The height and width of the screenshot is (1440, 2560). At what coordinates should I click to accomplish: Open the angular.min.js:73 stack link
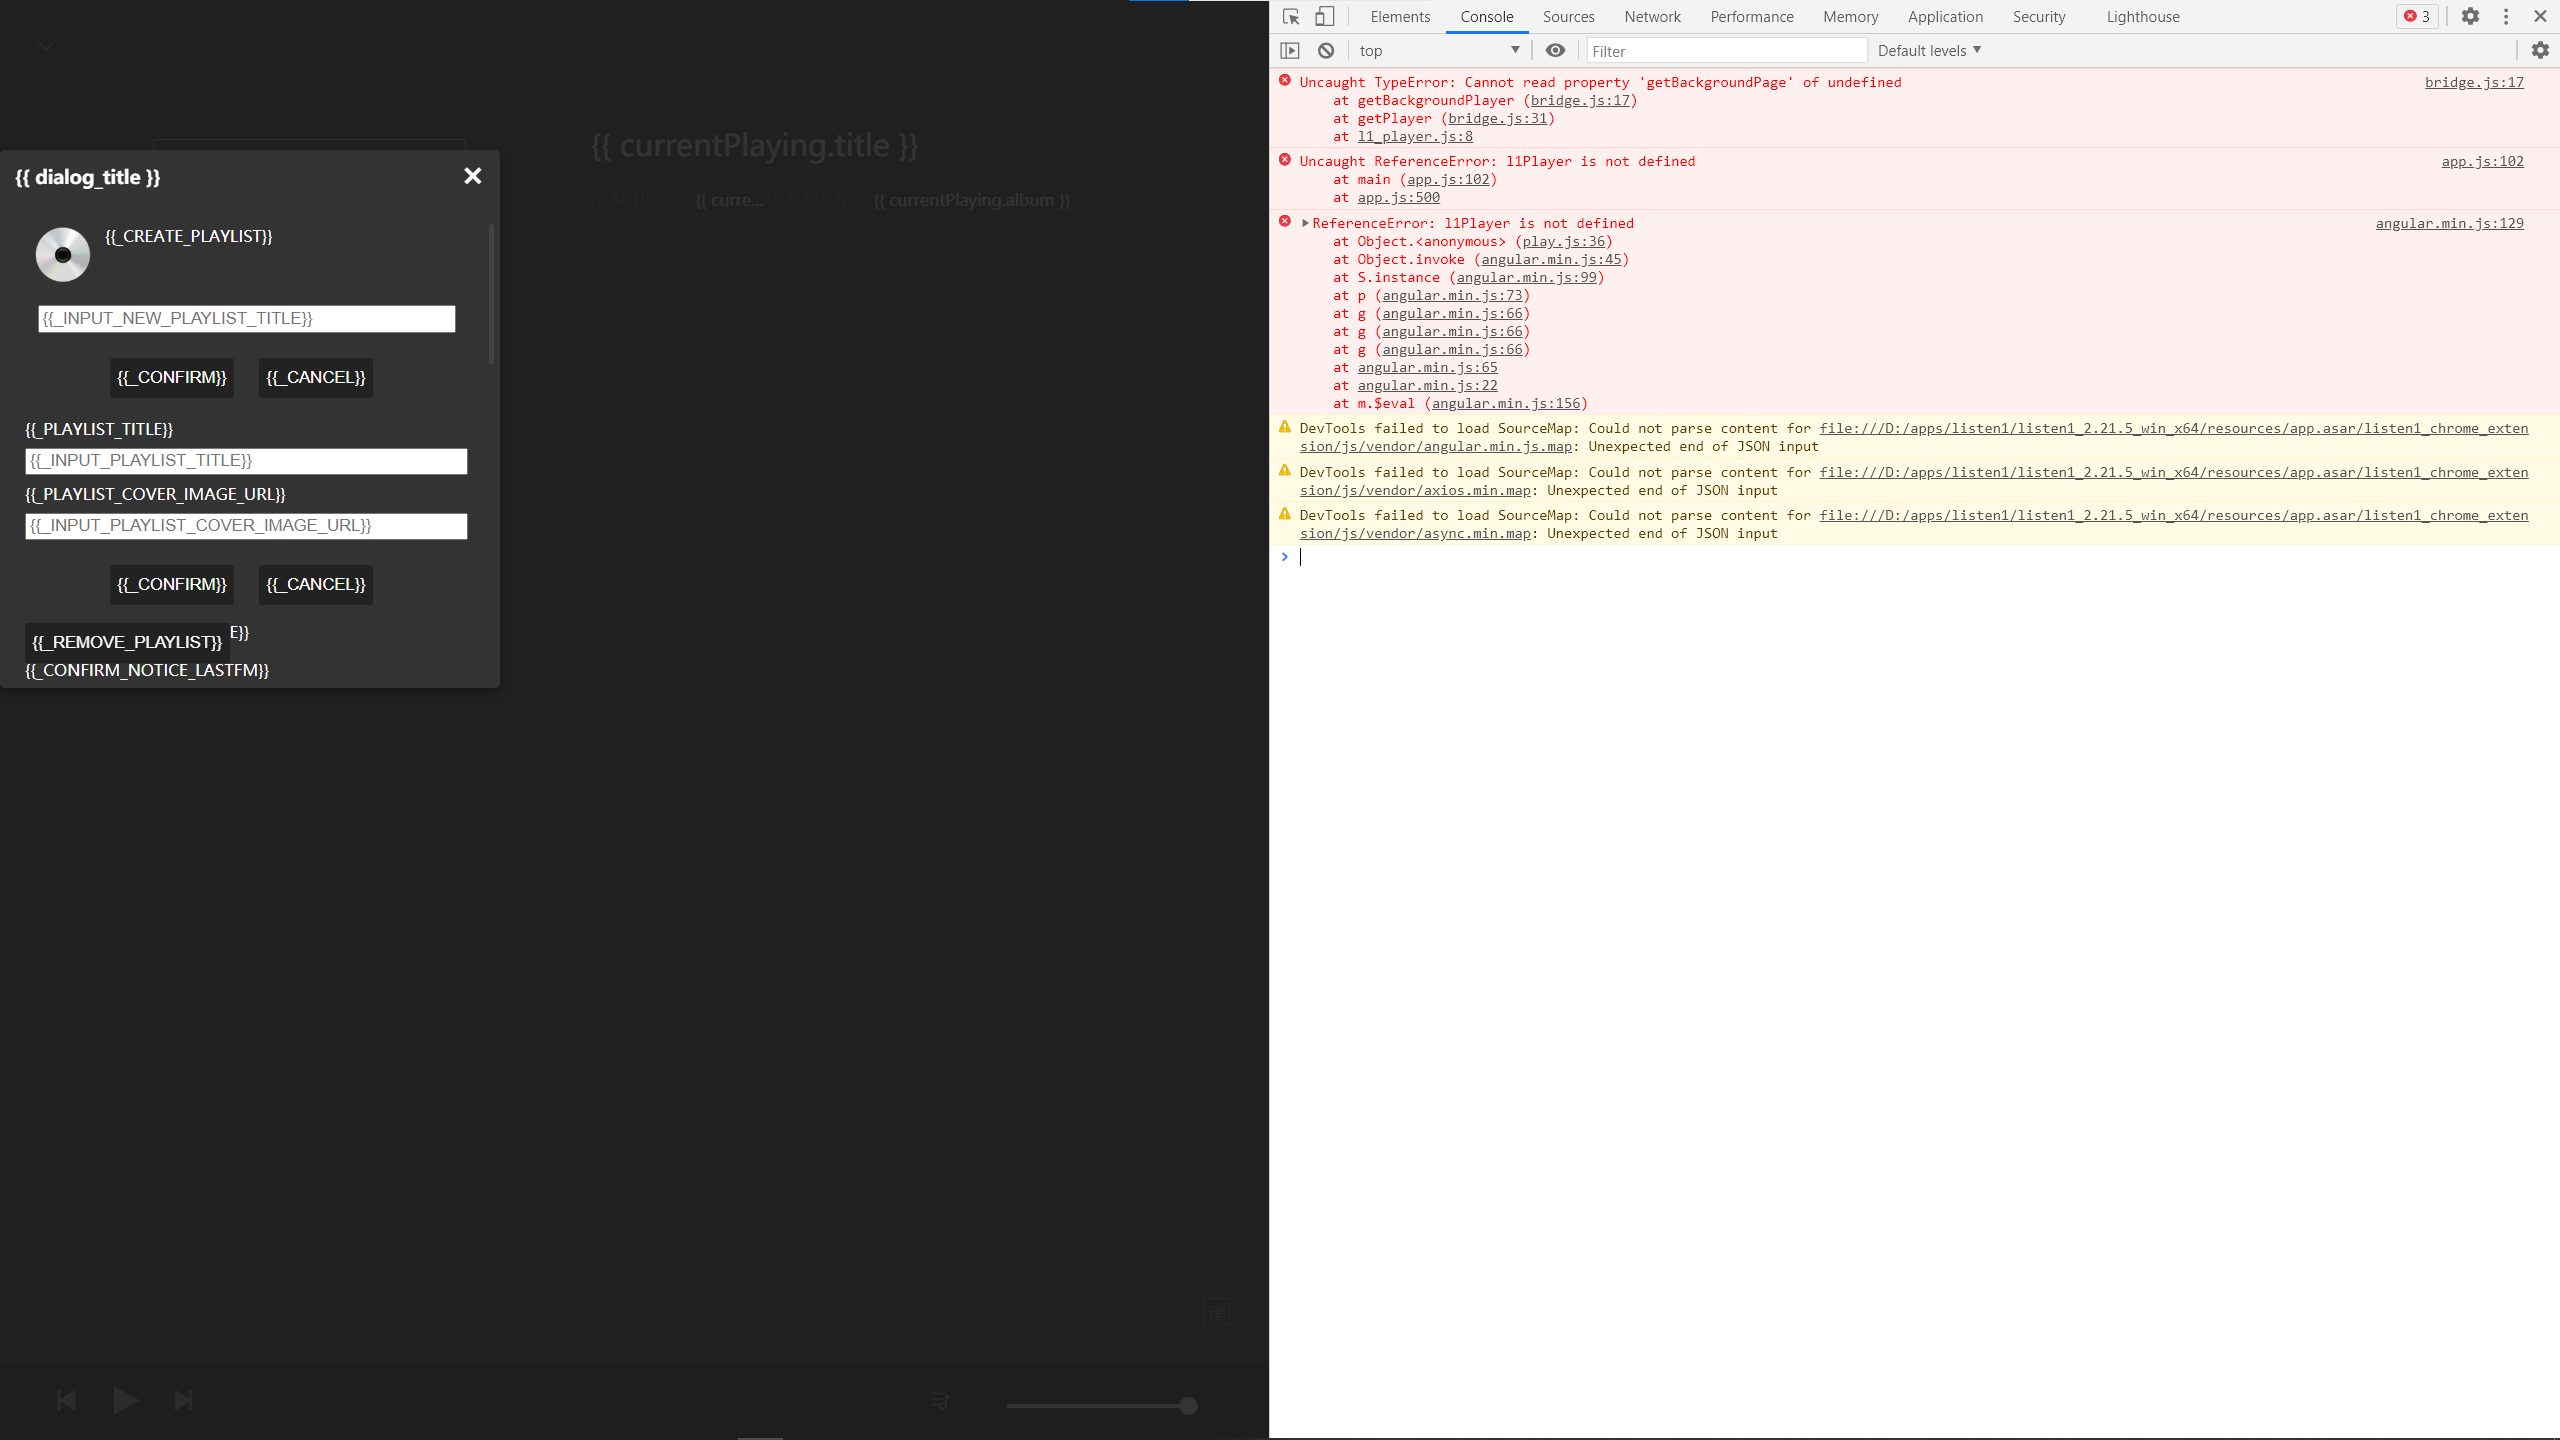(1452, 295)
